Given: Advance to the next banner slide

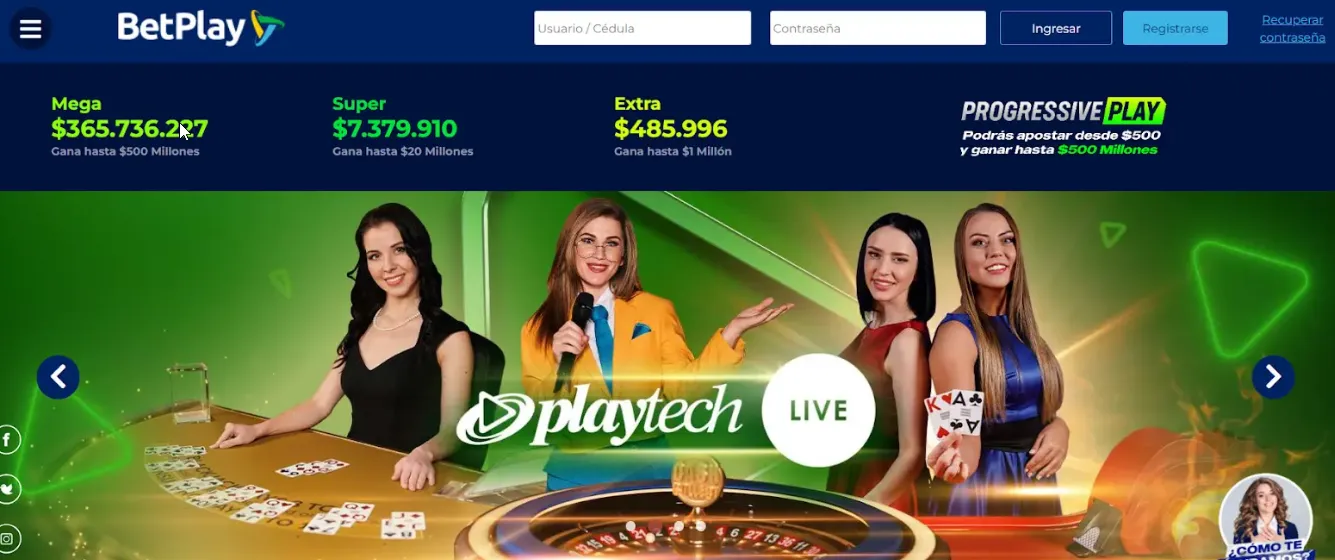Looking at the screenshot, I should click(1273, 377).
